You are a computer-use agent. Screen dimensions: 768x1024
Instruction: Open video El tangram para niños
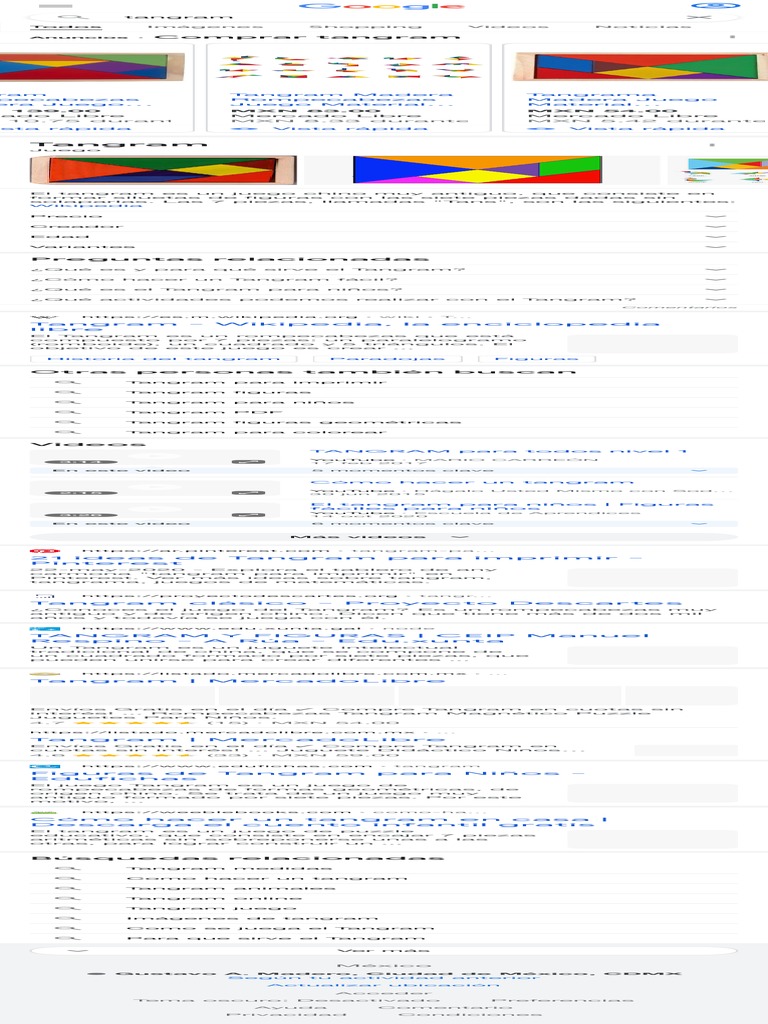coord(512,506)
